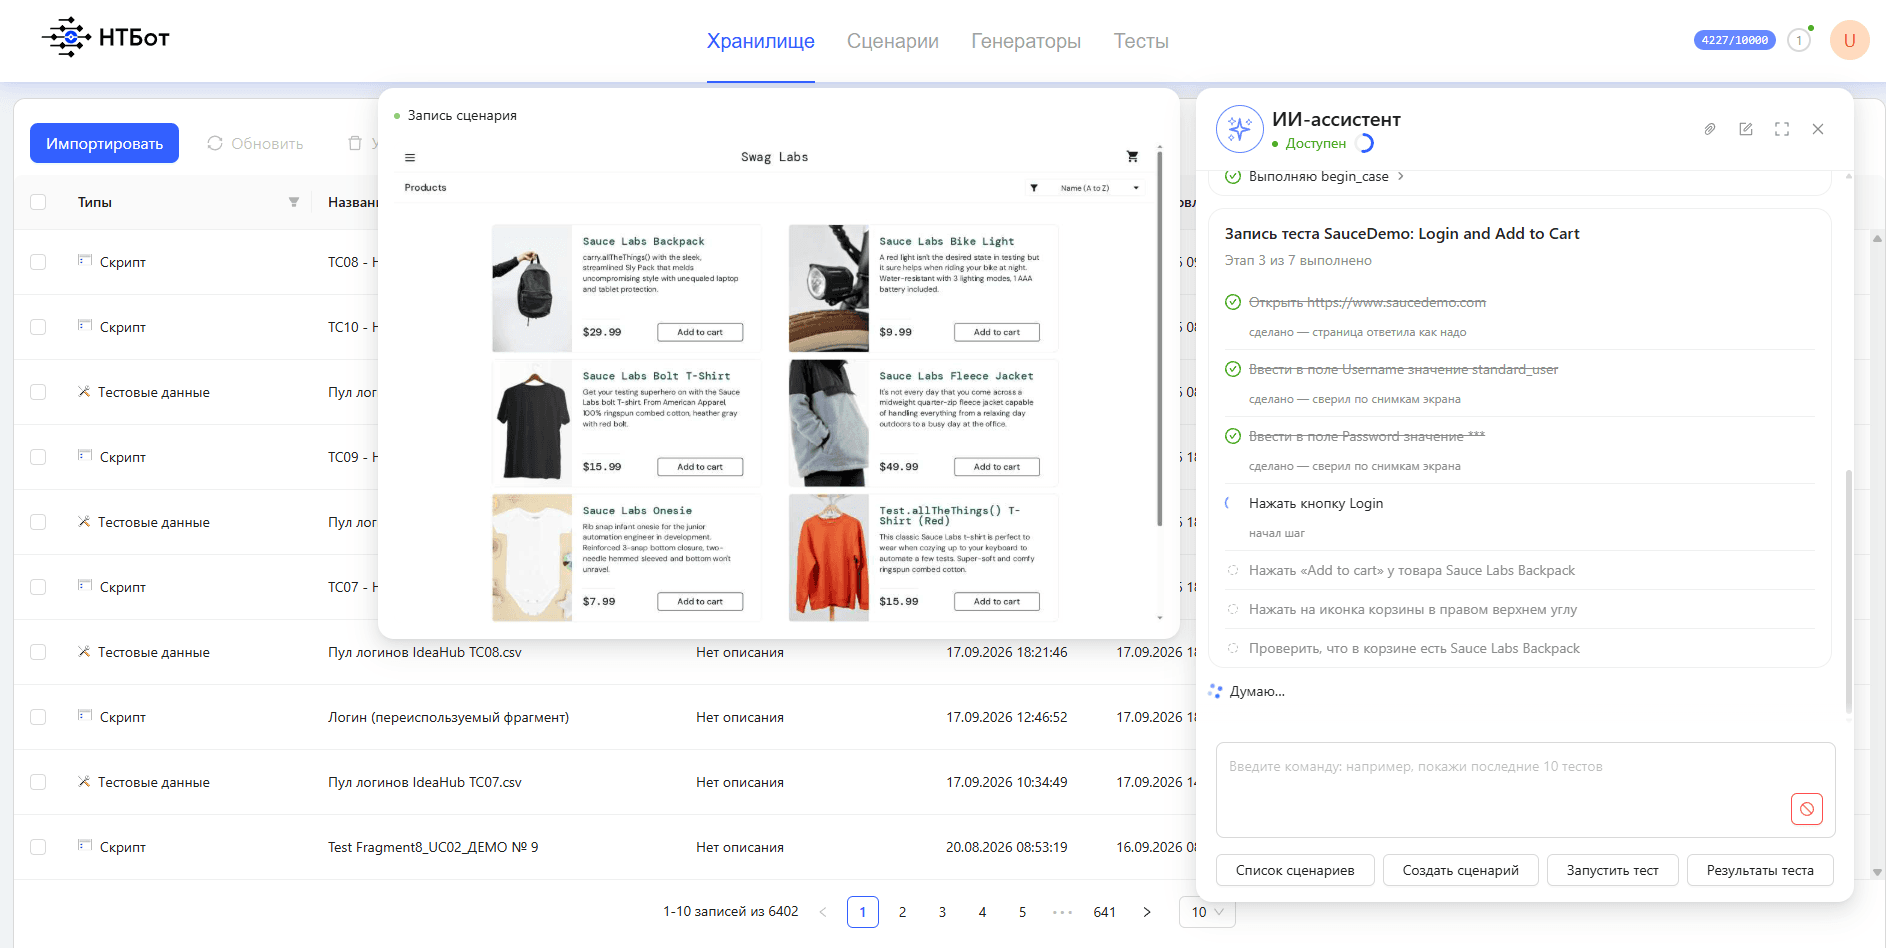
Task: Switch to the Тесты tab
Action: click(x=1141, y=41)
